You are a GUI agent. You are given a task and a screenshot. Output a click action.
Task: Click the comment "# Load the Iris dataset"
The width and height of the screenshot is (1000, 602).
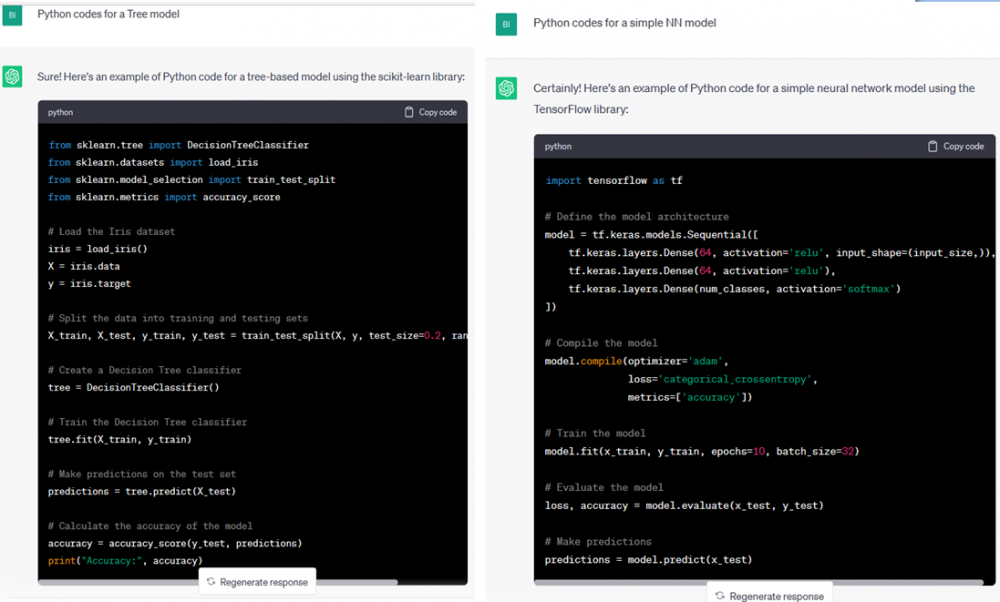click(x=111, y=231)
